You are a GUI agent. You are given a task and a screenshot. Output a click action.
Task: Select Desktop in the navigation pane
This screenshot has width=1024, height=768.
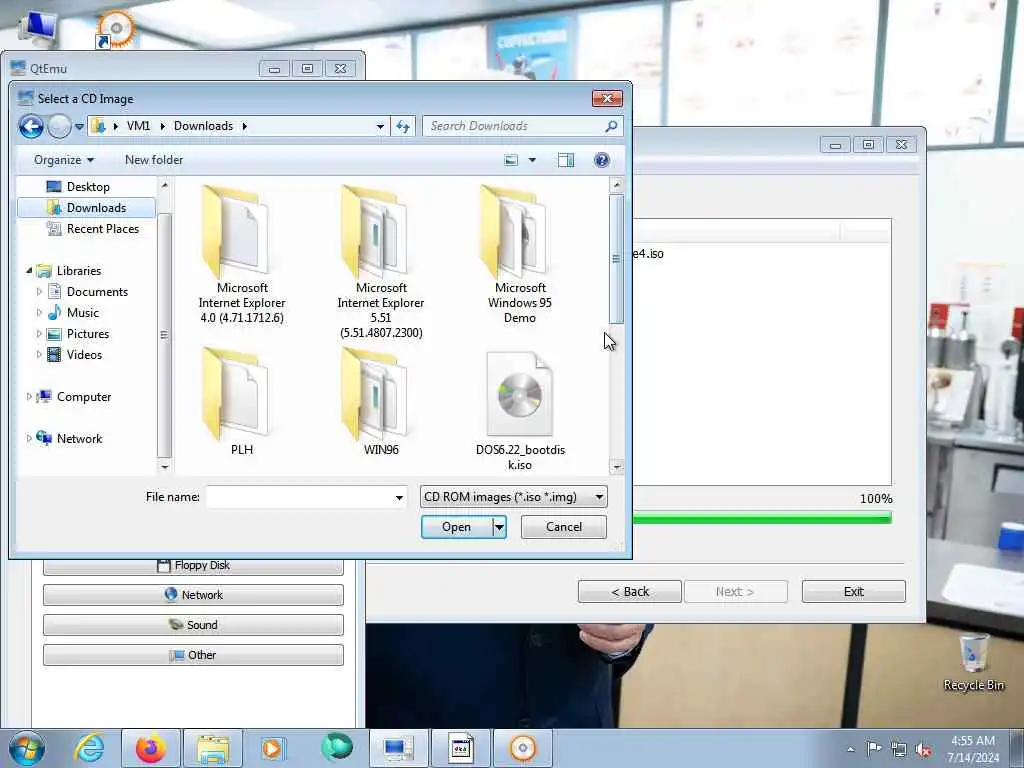88,187
